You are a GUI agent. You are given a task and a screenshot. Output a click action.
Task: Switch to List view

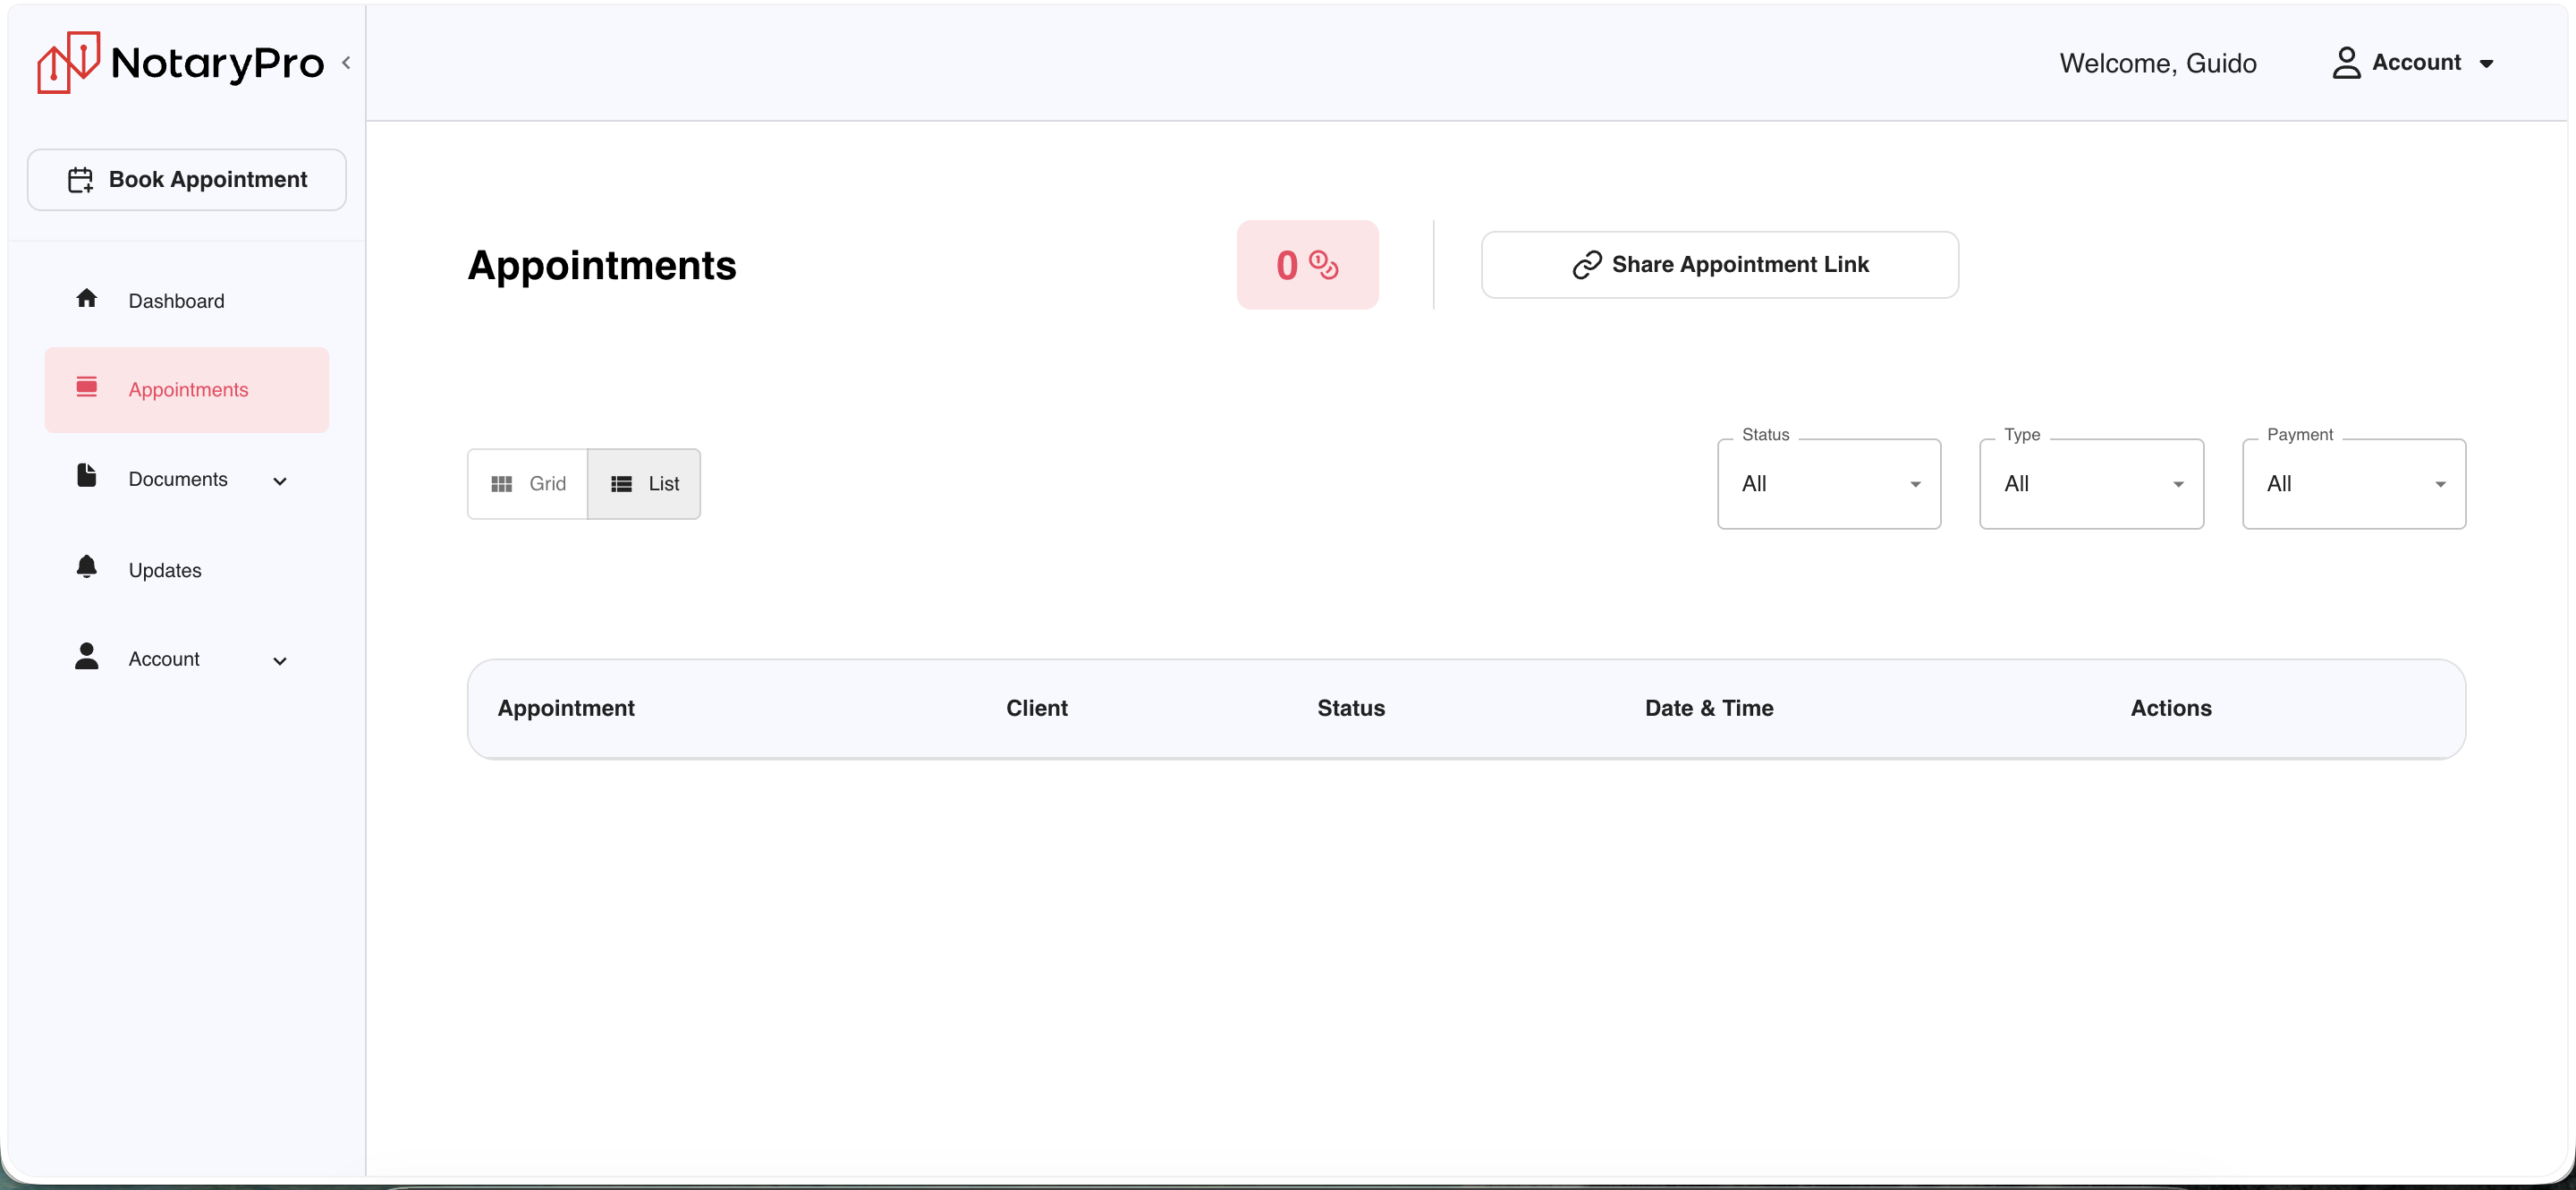coord(644,484)
